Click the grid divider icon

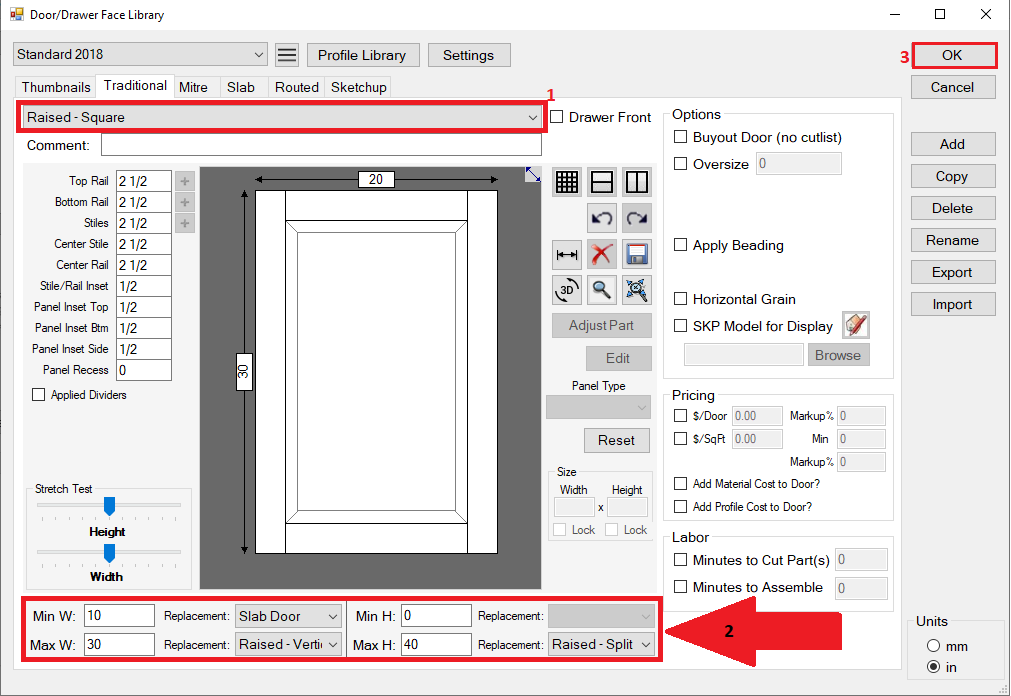567,182
